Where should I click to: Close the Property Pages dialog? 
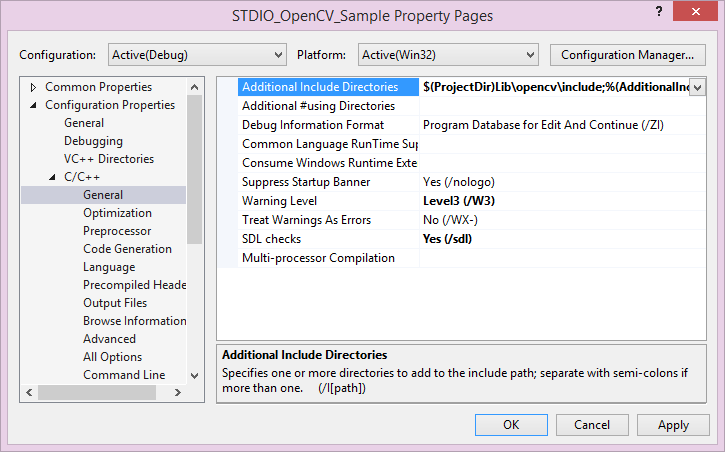695,12
